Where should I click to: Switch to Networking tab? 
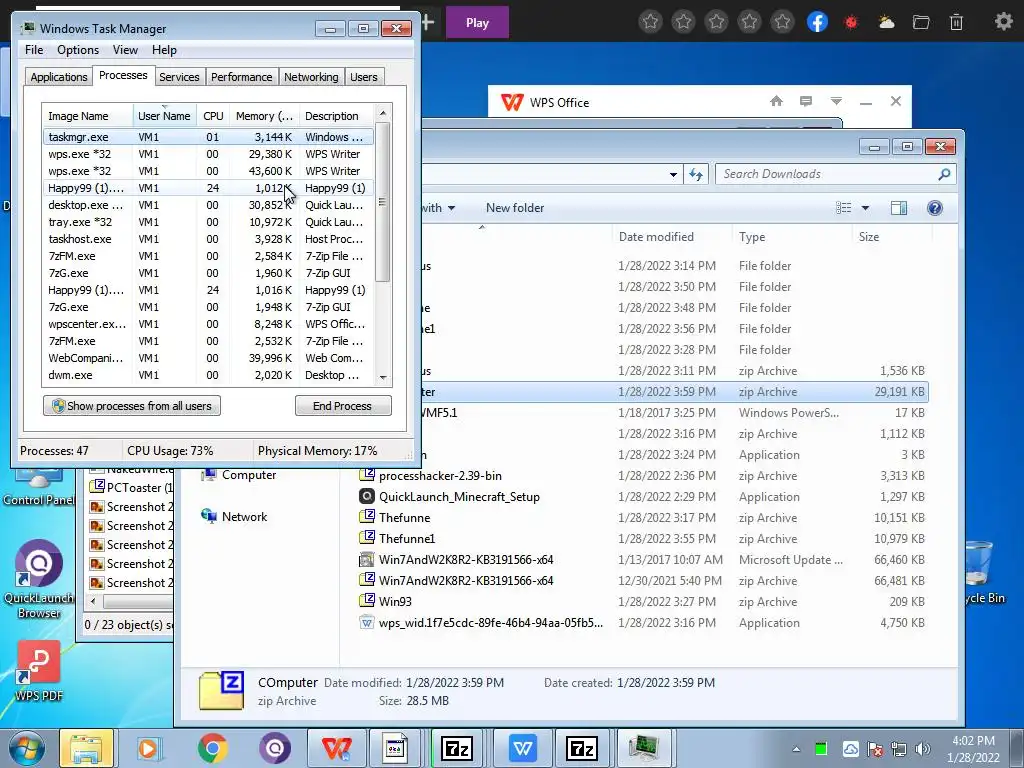pos(312,77)
